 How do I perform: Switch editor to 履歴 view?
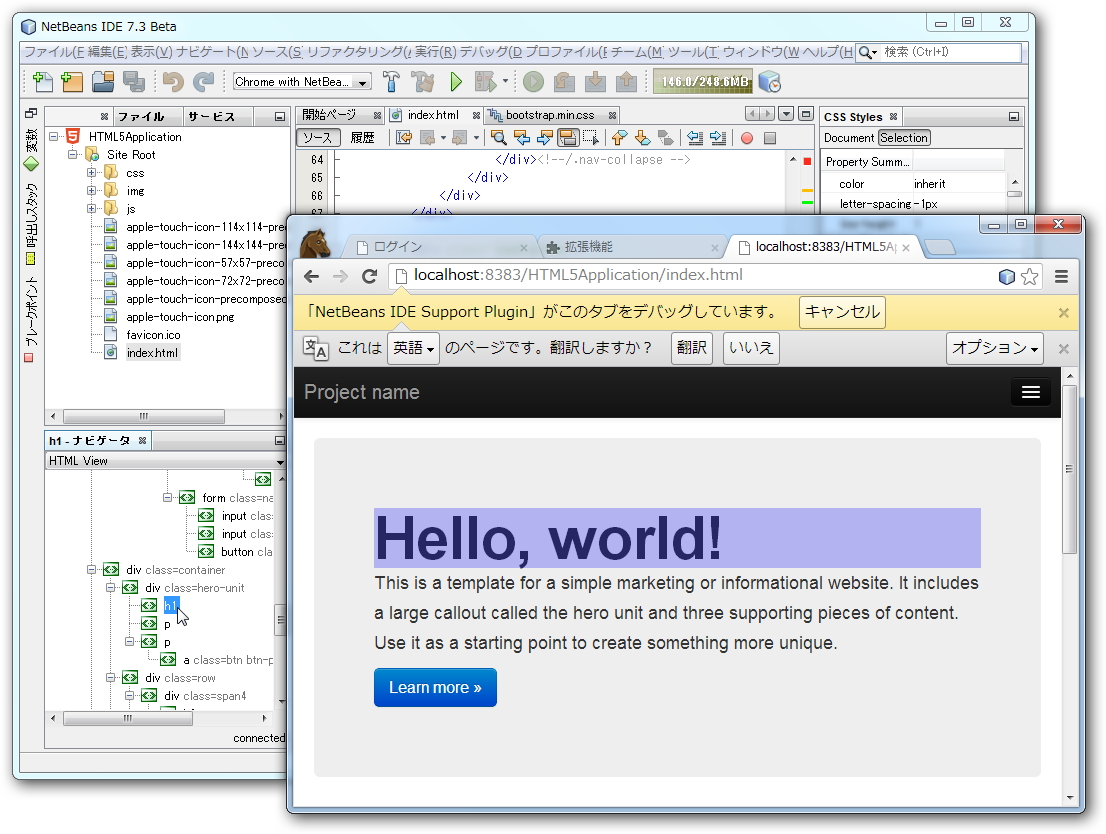[x=363, y=138]
